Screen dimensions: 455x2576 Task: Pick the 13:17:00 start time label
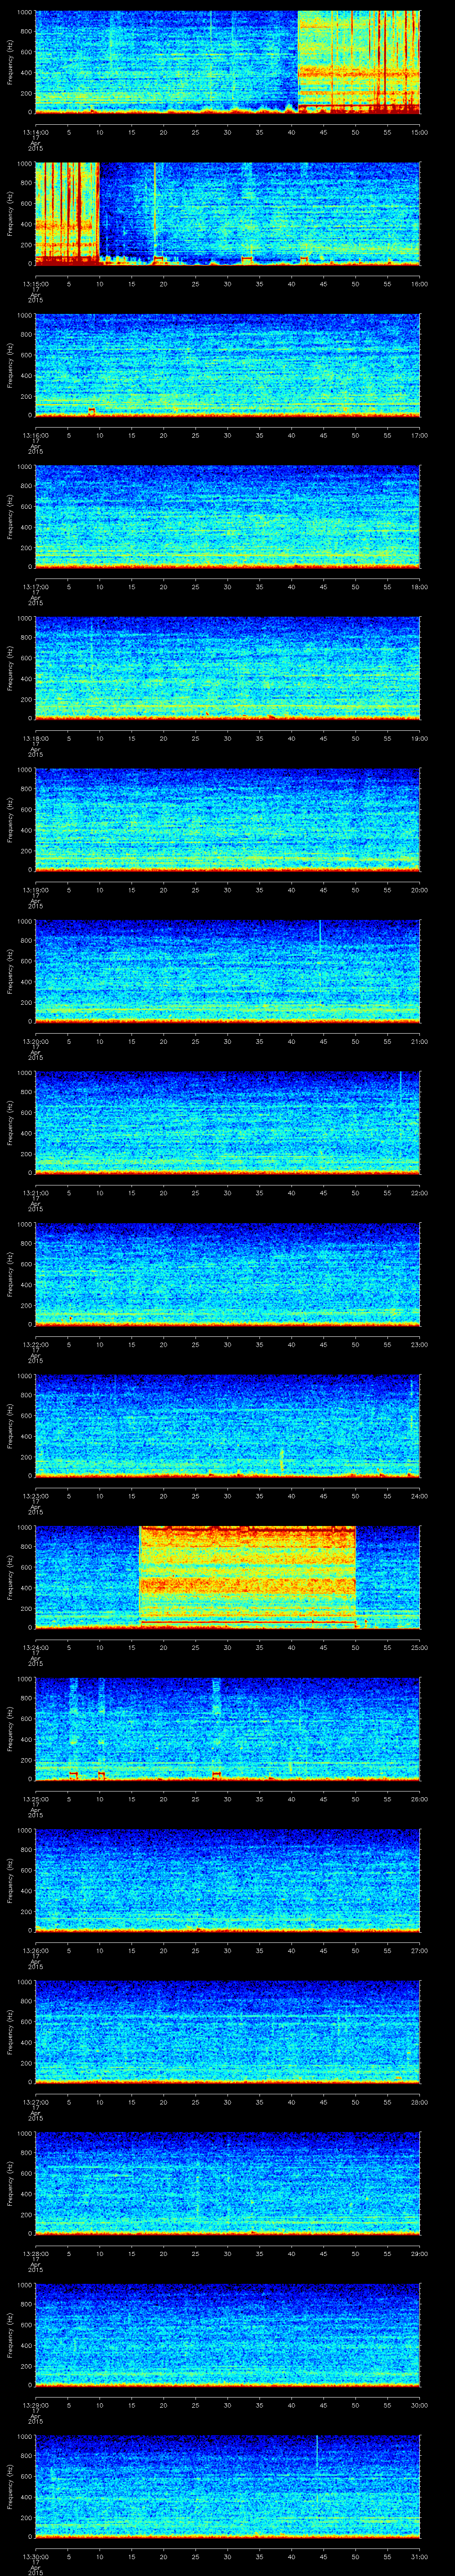tap(35, 587)
